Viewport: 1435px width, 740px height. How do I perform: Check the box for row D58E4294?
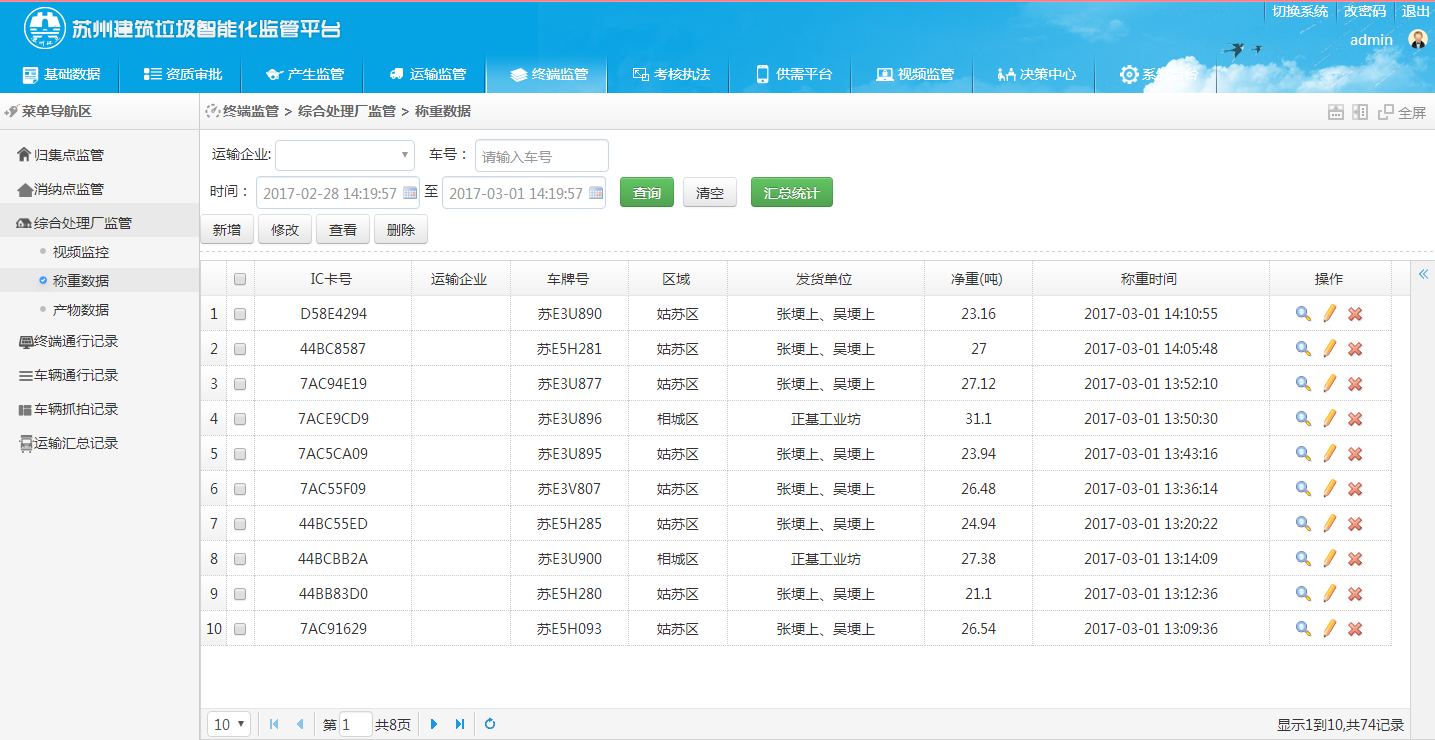[x=240, y=314]
